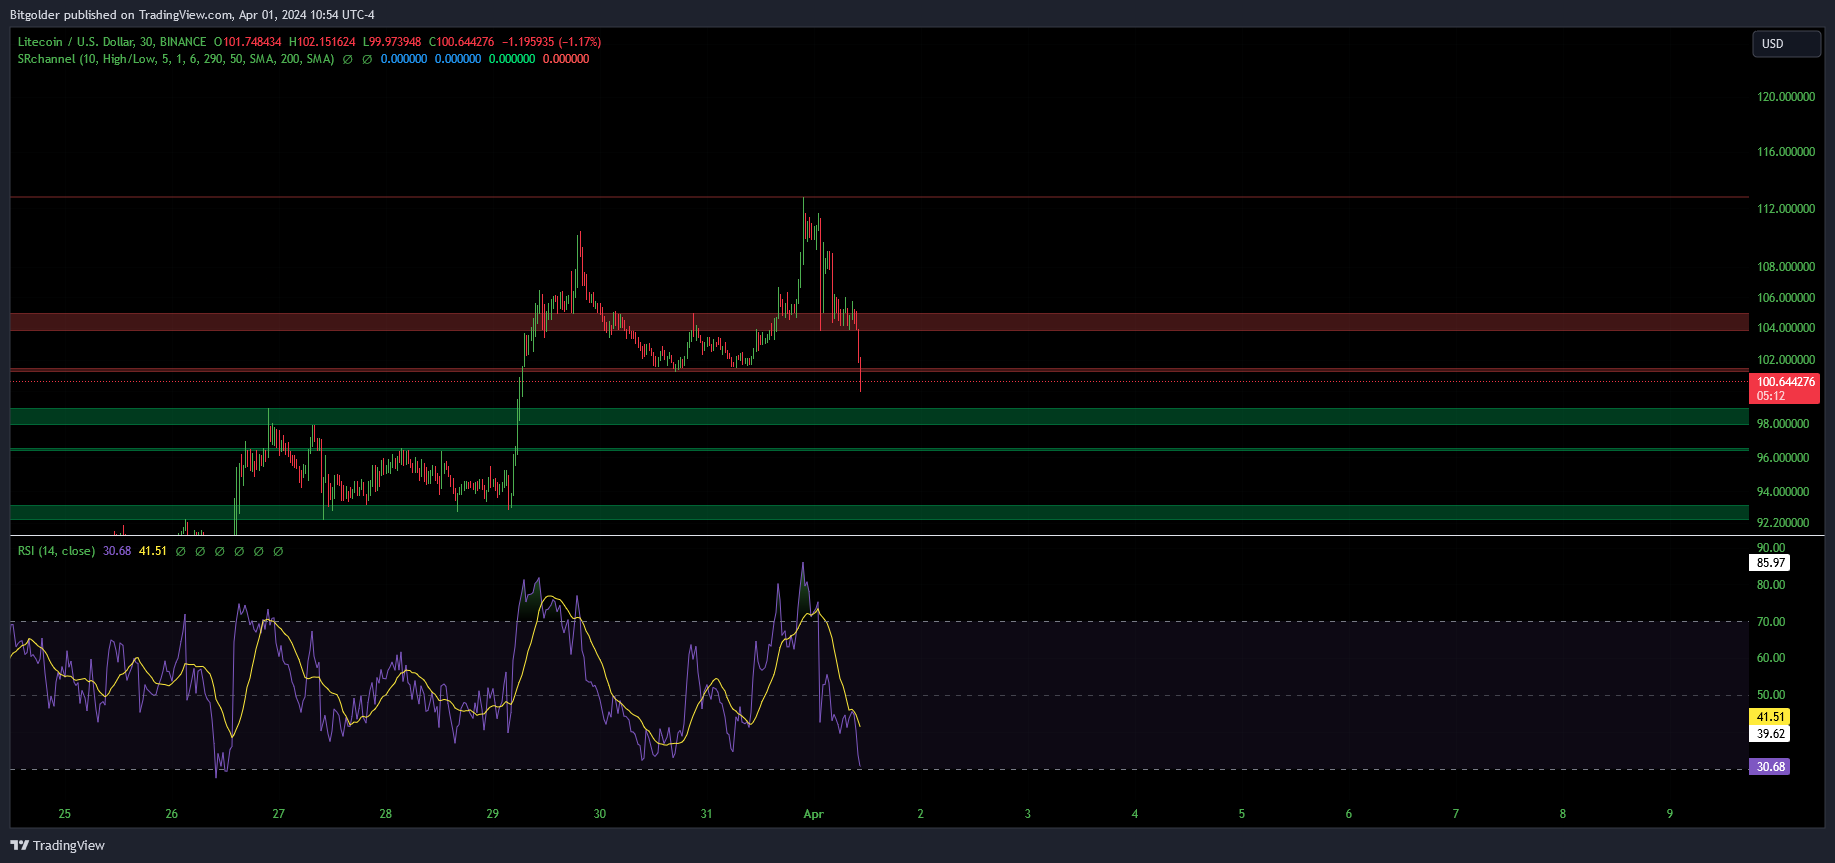Click the 116.000000 price axis label

click(1786, 152)
